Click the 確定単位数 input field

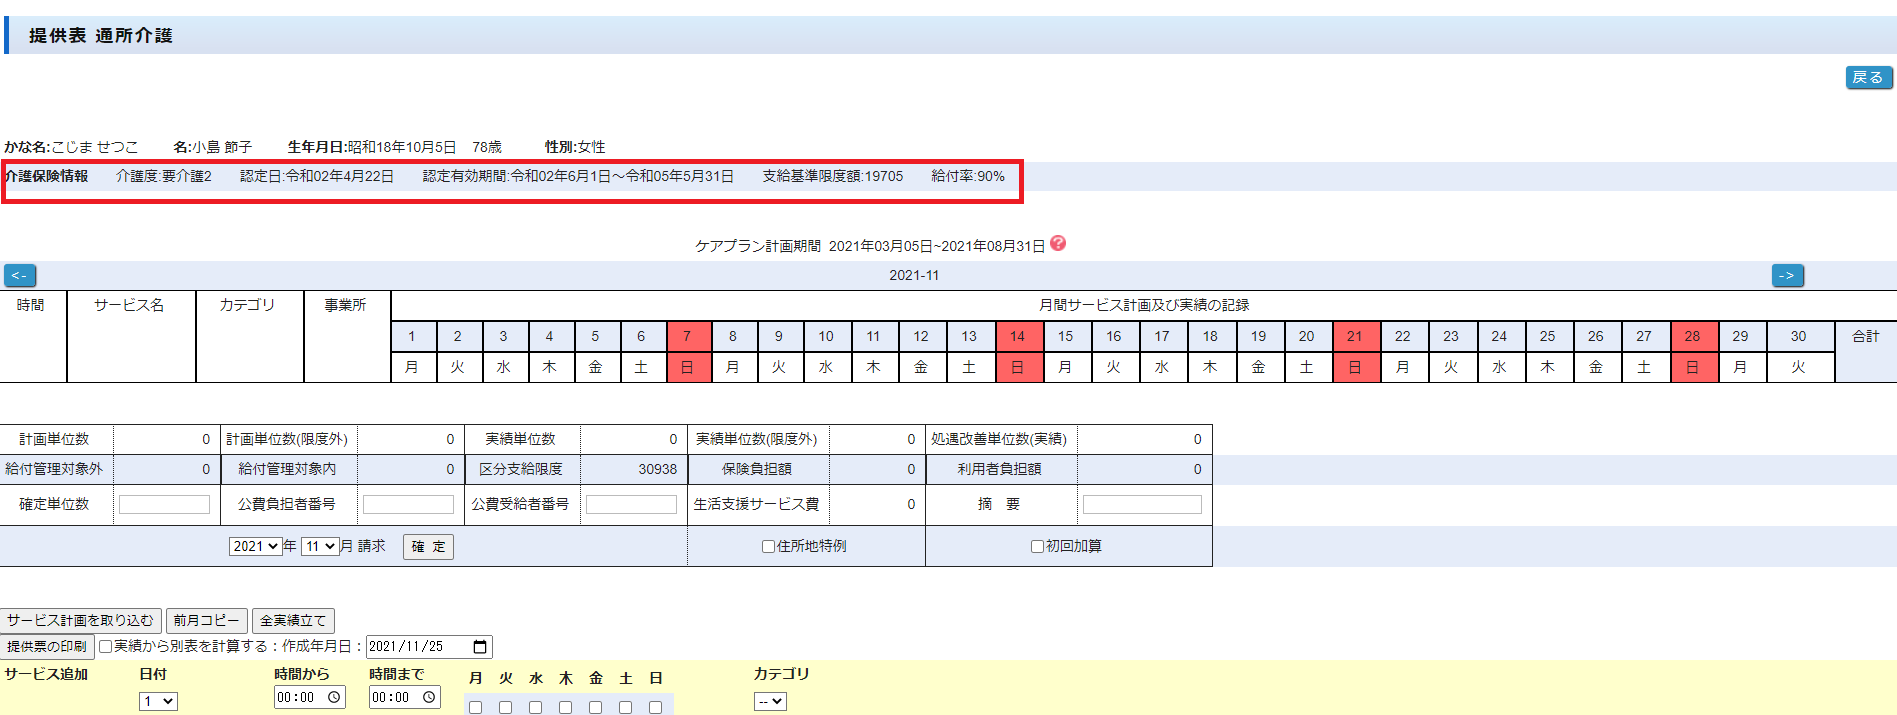[164, 505]
